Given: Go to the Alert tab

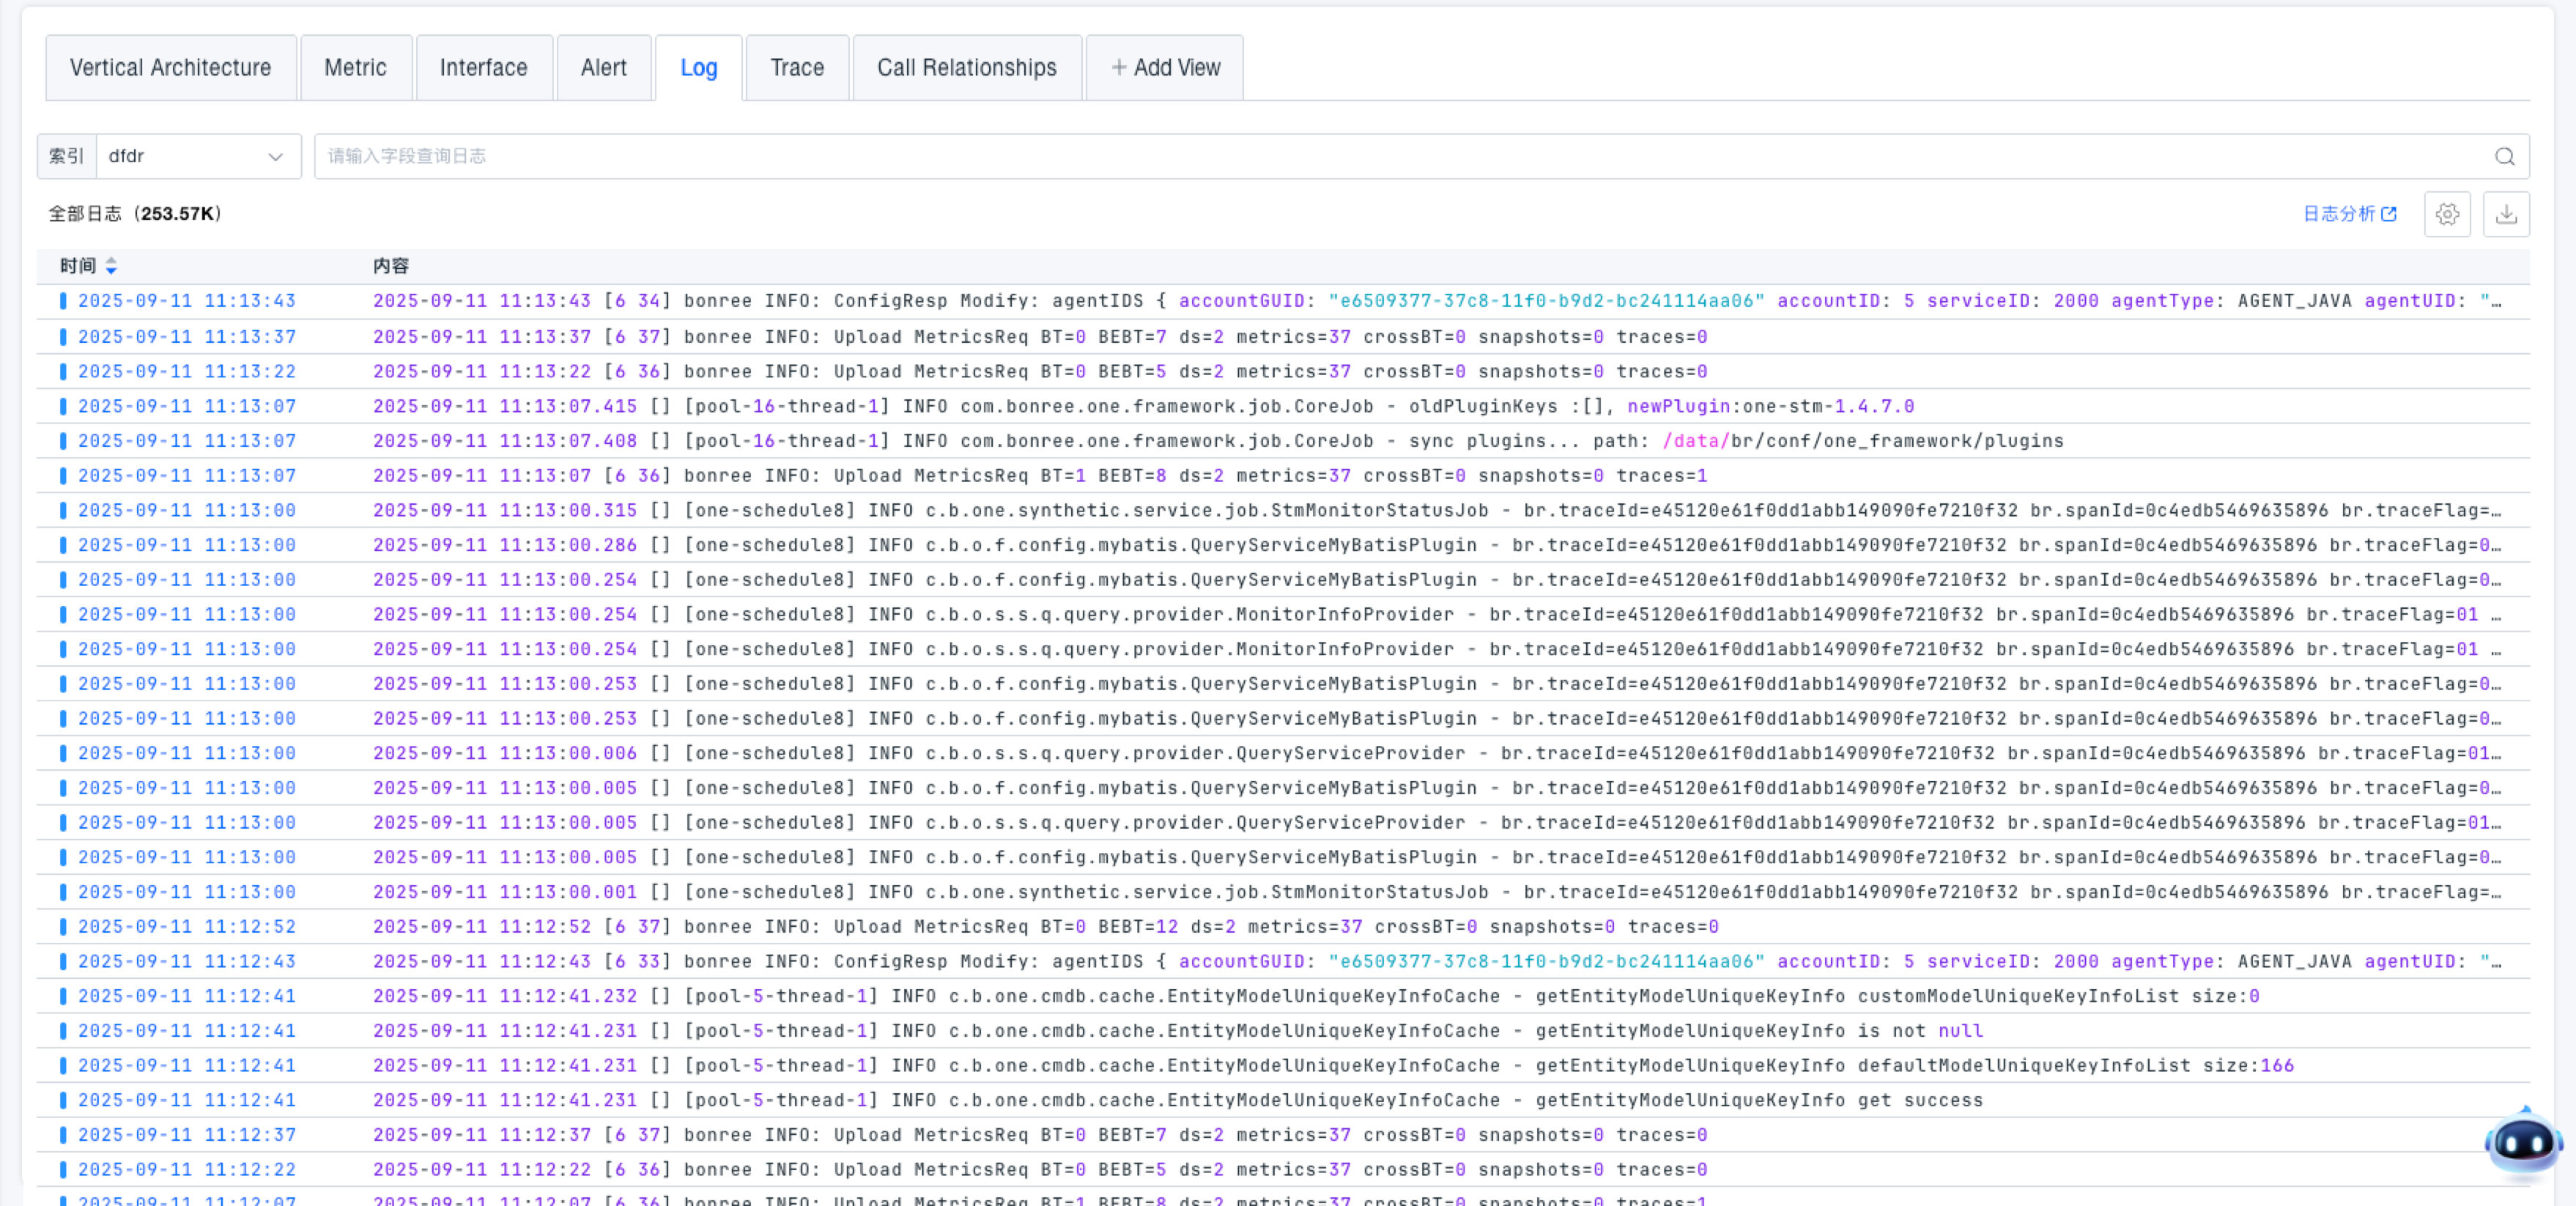Looking at the screenshot, I should [603, 68].
